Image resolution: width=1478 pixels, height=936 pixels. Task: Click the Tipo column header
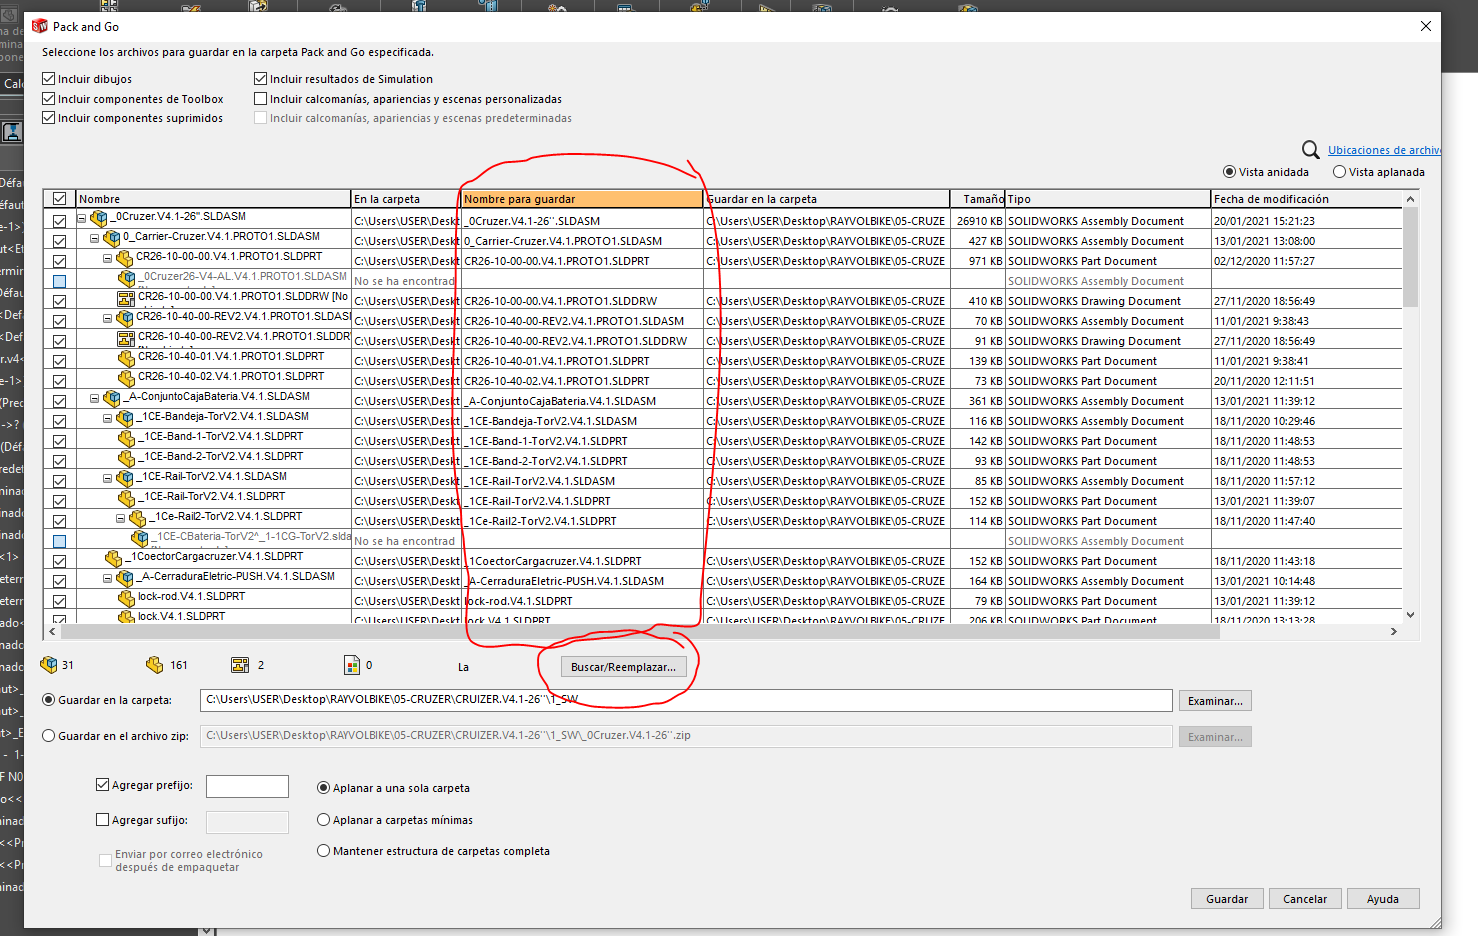[1108, 199]
